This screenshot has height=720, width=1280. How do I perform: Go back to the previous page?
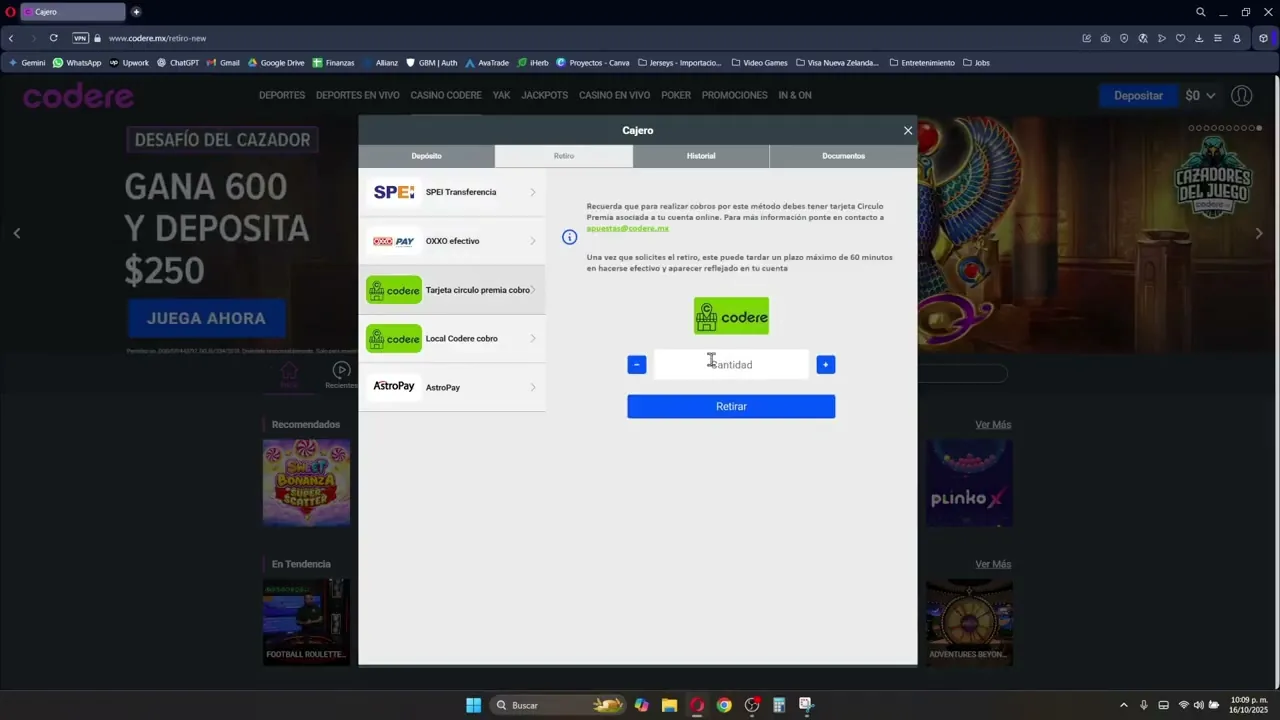pyautogui.click(x=11, y=38)
